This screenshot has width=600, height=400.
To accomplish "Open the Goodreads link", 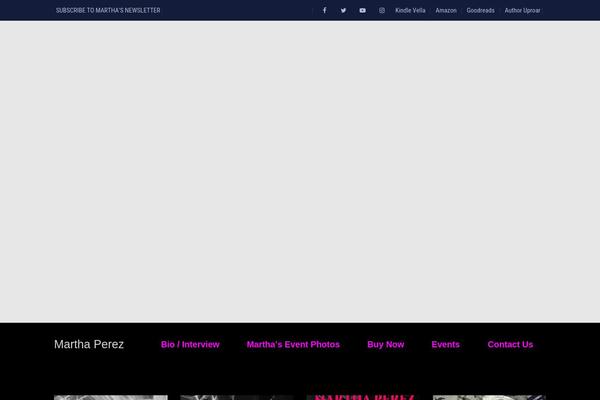I will pos(480,10).
